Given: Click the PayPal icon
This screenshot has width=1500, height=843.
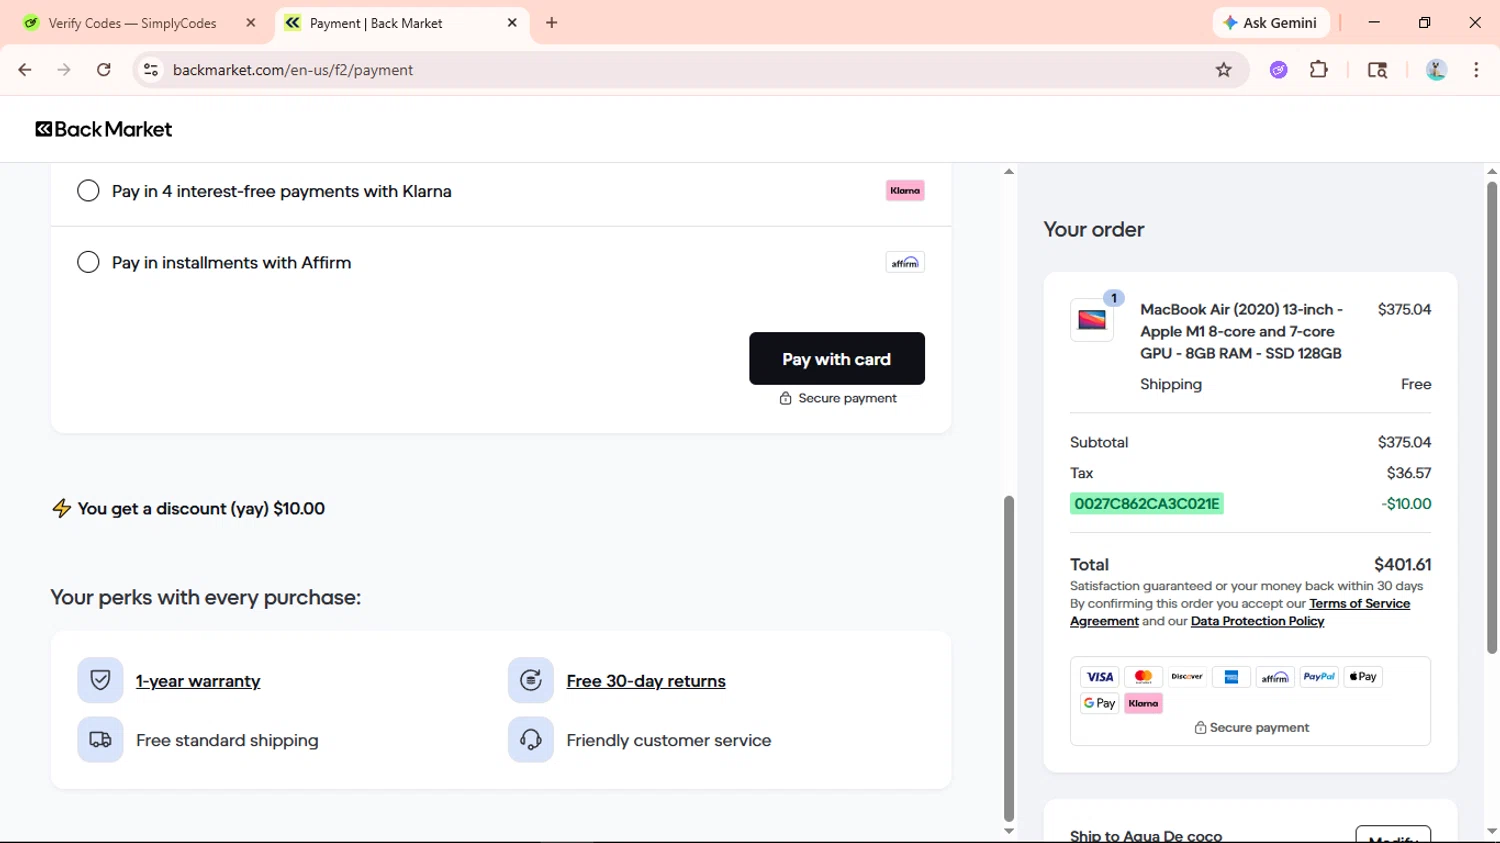Looking at the screenshot, I should pos(1319,677).
